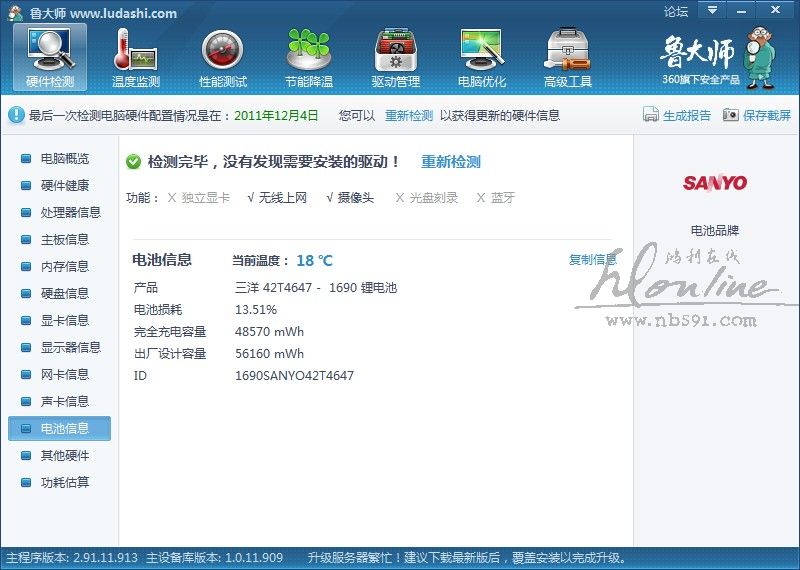Click 复制信息 to copy battery info
The width and height of the screenshot is (800, 570).
point(592,260)
